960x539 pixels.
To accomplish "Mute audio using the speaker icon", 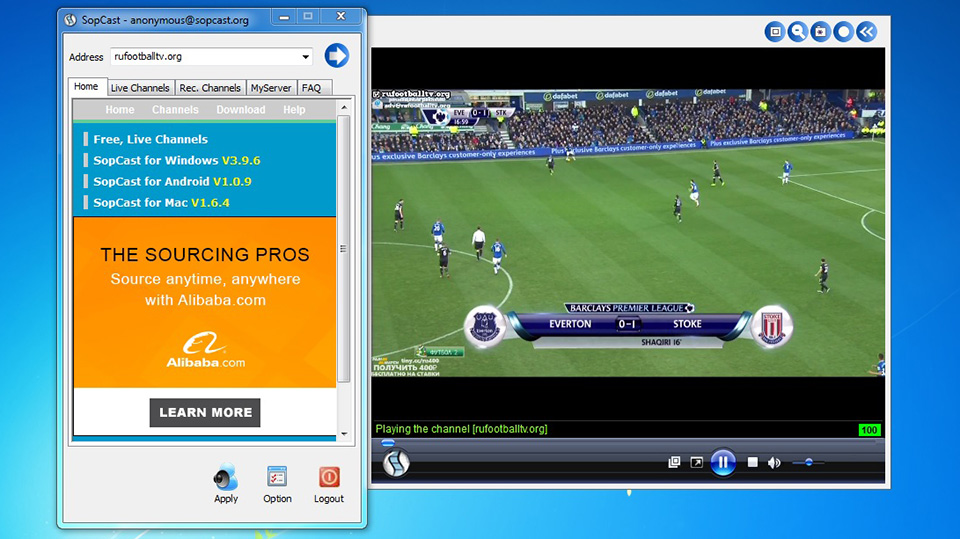I will click(x=776, y=462).
